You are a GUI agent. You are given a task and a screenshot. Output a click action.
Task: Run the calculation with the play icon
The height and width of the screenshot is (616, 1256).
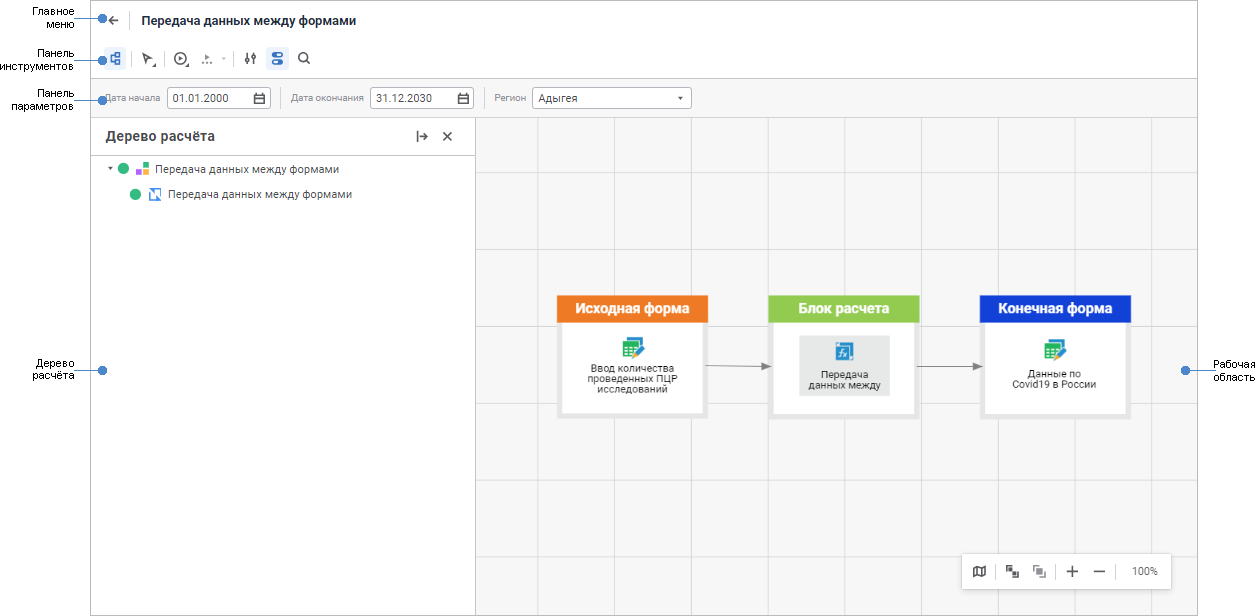coord(181,59)
